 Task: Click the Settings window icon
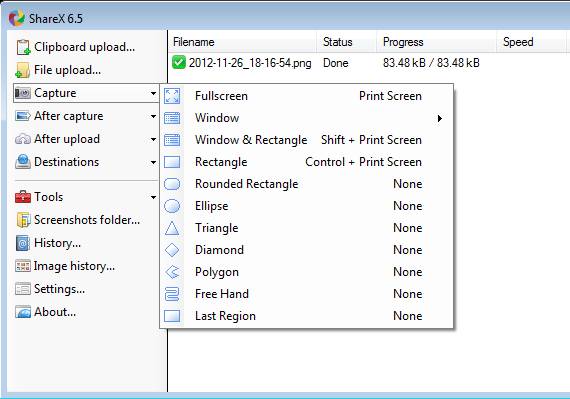click(x=23, y=289)
